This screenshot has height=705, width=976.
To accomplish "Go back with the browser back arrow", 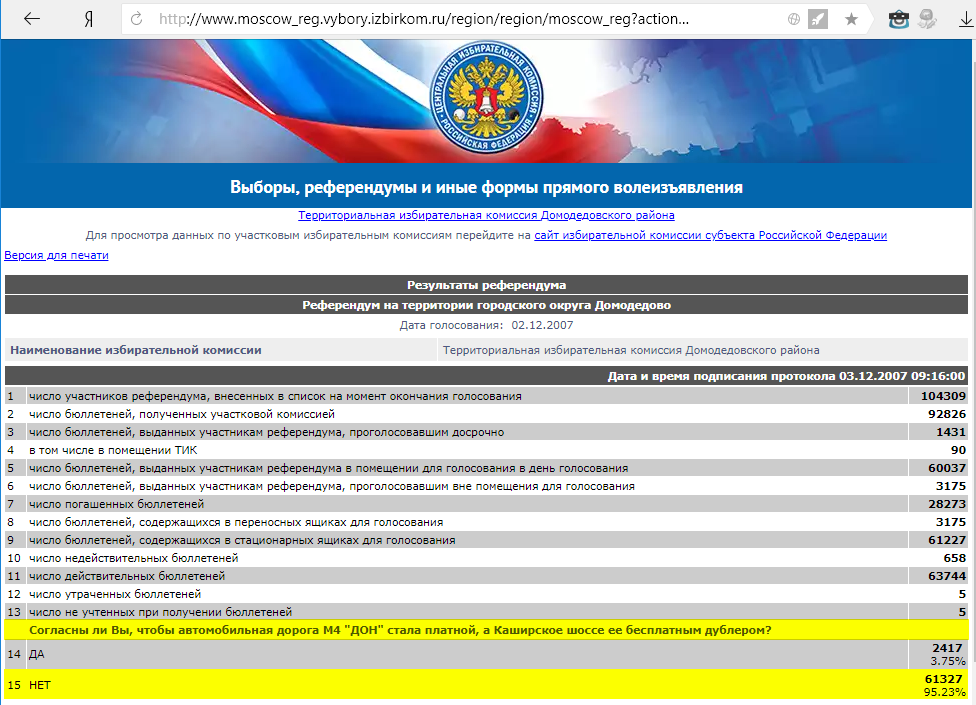I will point(32,19).
